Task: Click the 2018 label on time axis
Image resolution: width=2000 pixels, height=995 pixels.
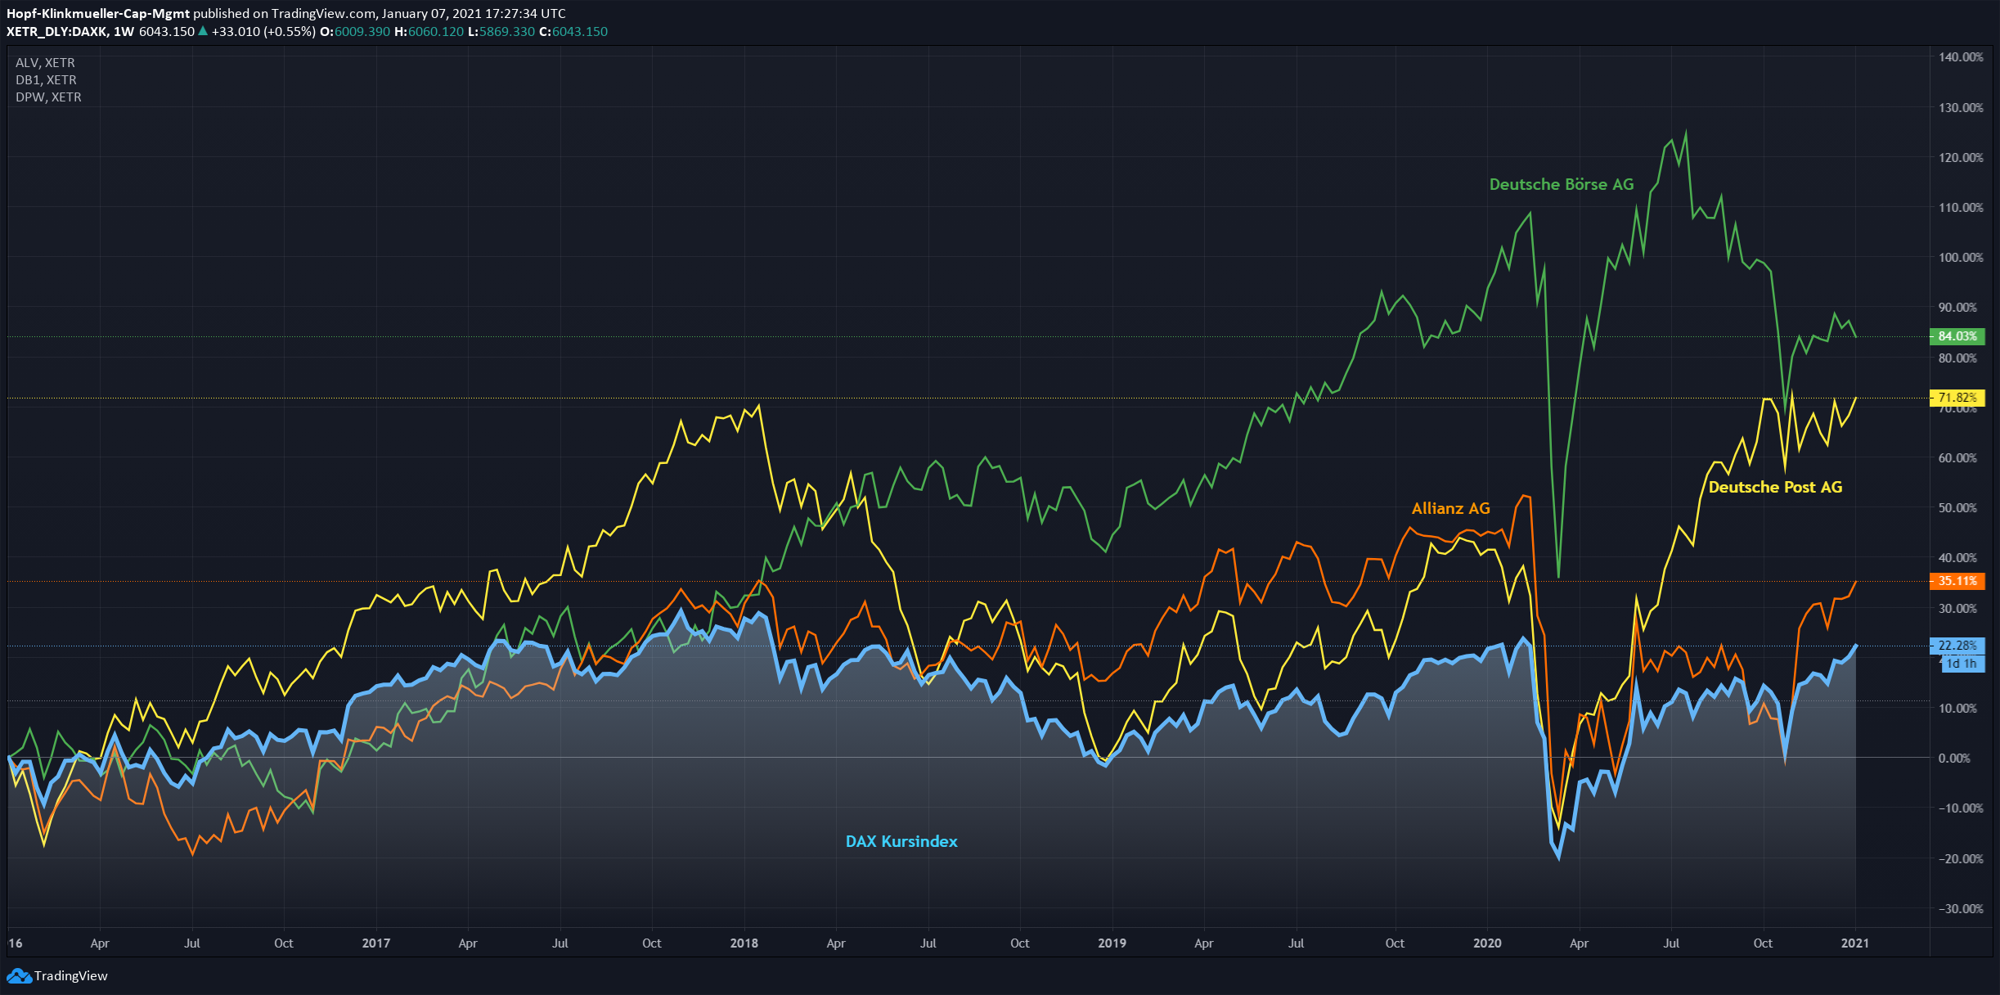Action: (x=744, y=943)
